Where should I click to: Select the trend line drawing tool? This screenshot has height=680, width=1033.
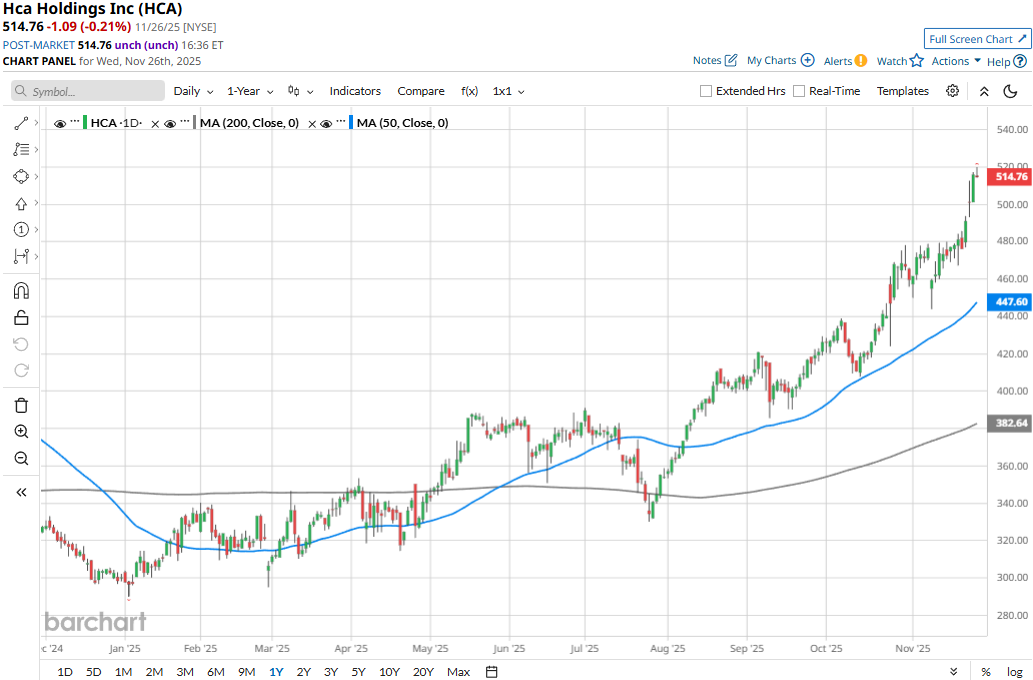coord(21,123)
